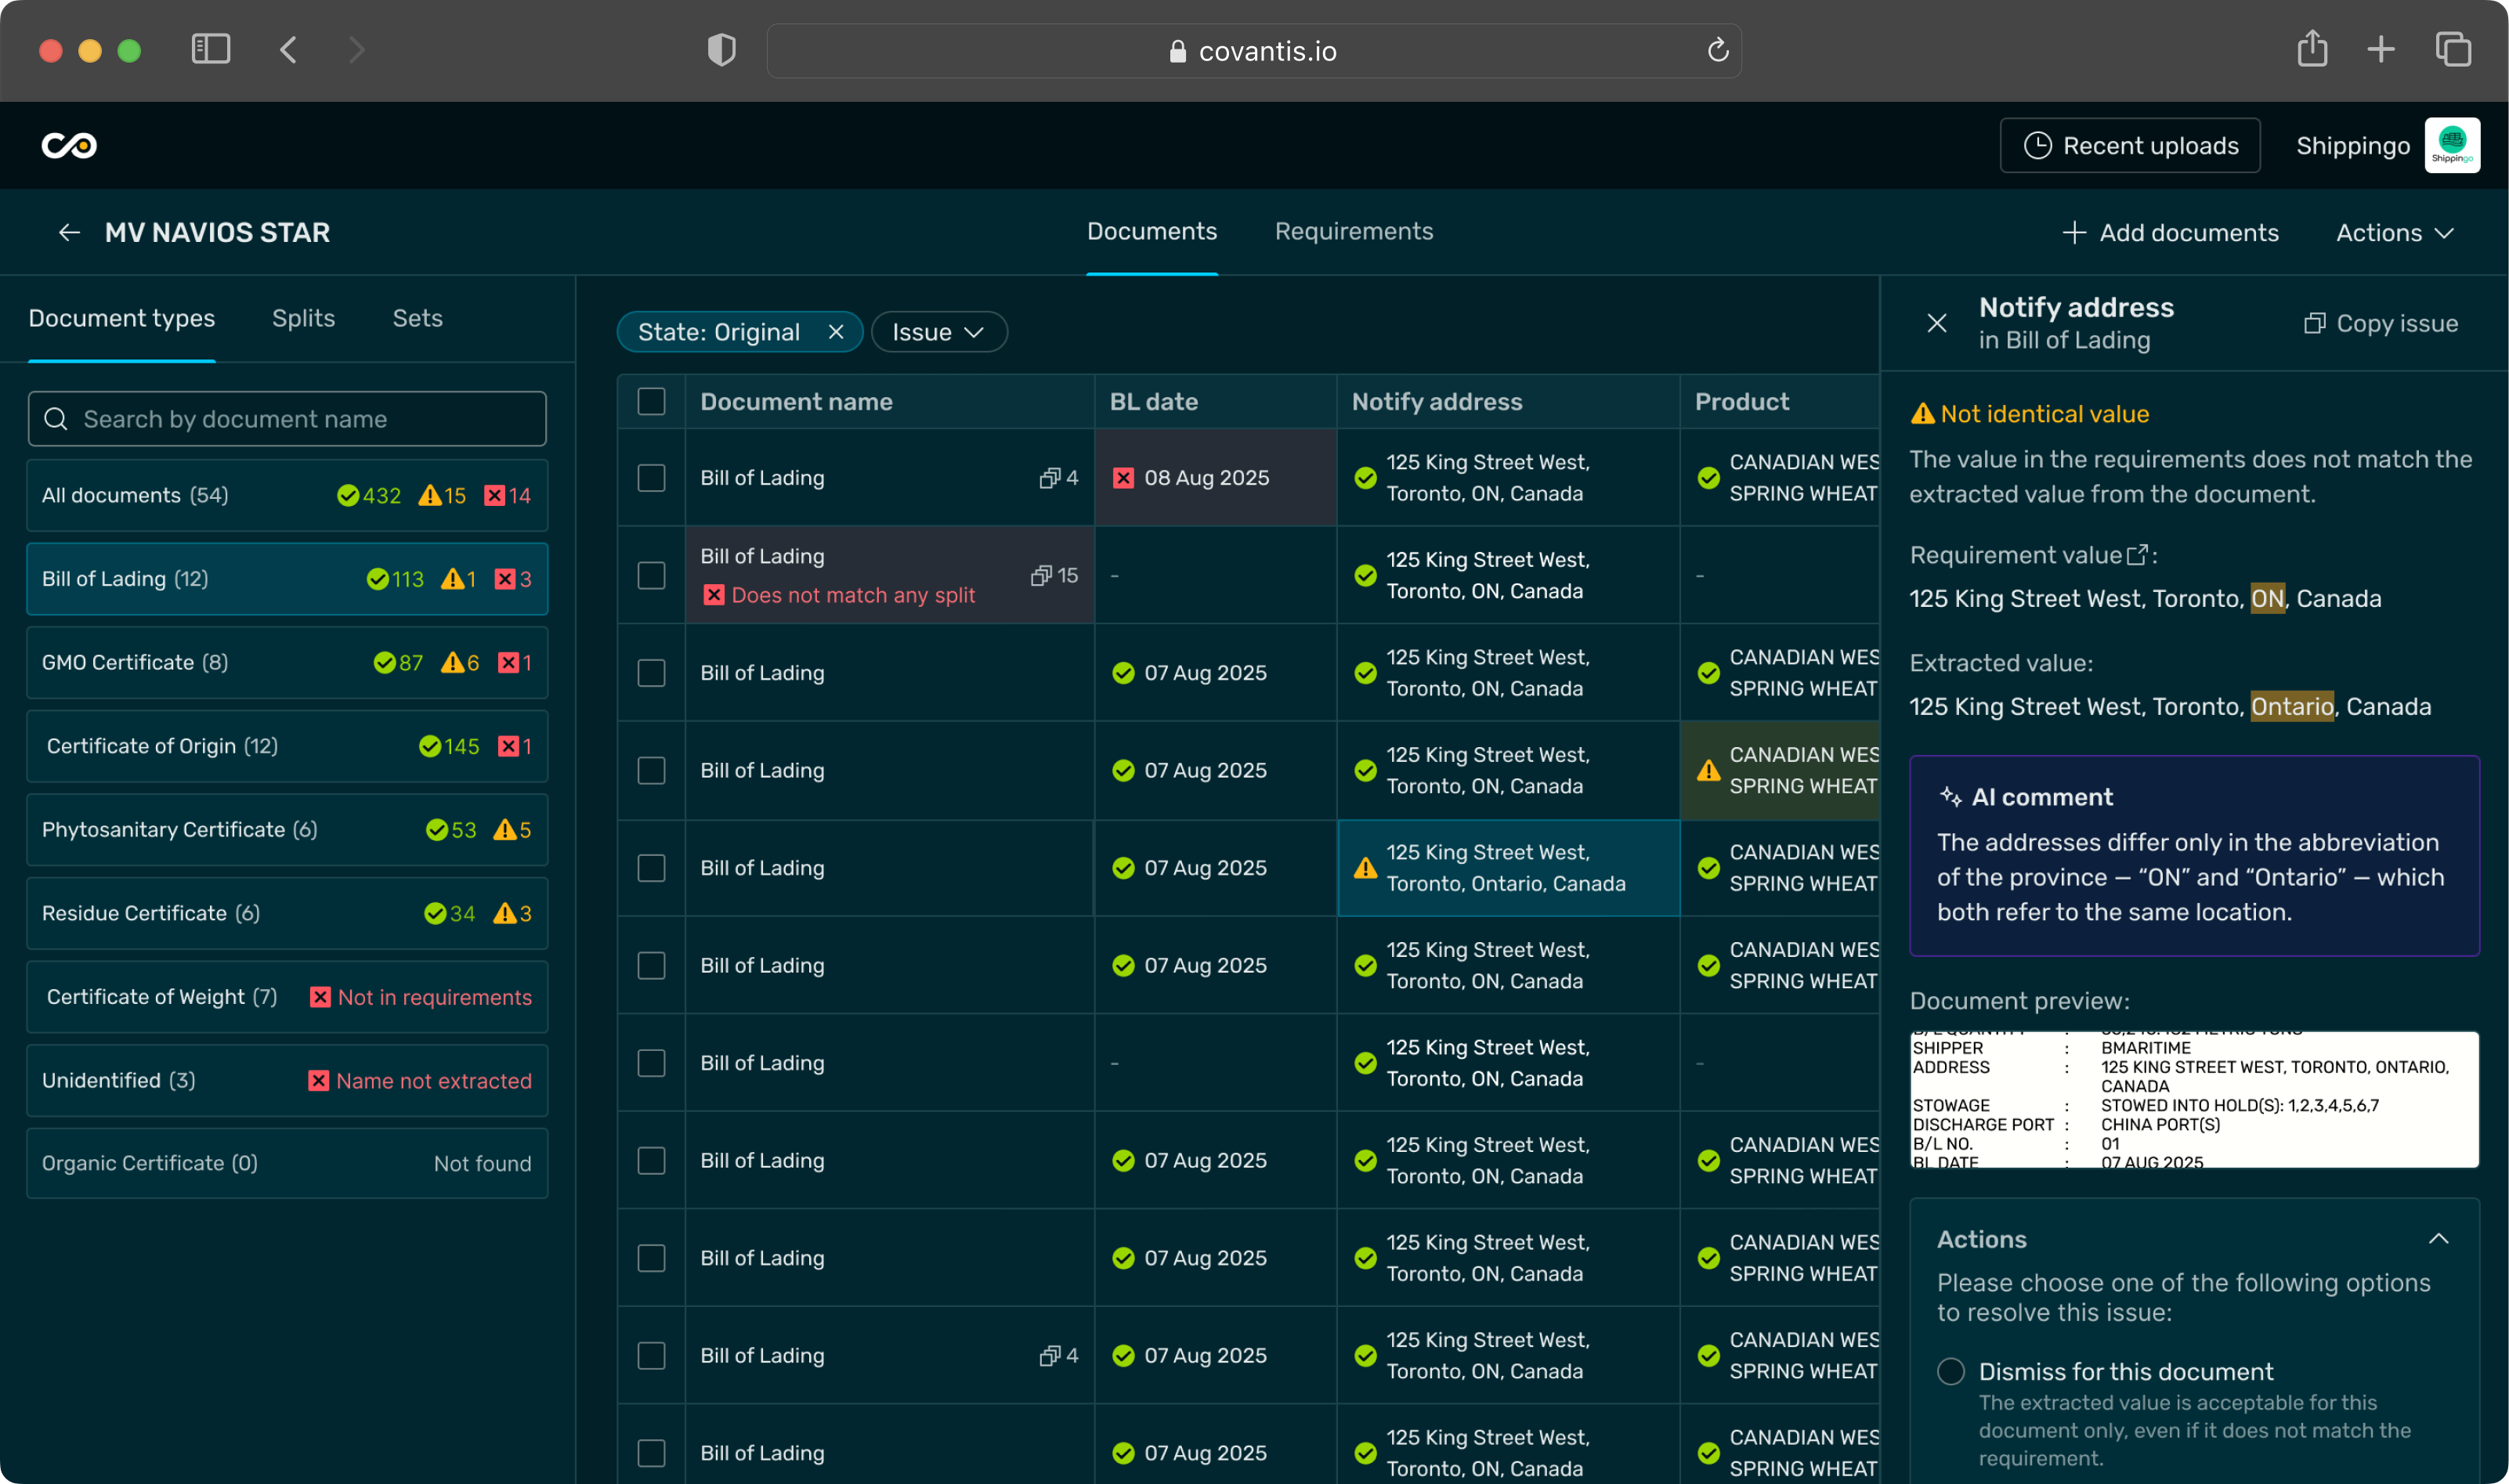Open requirement value external link icon
Viewport: 2509px width, 1484px height.
(x=2136, y=555)
